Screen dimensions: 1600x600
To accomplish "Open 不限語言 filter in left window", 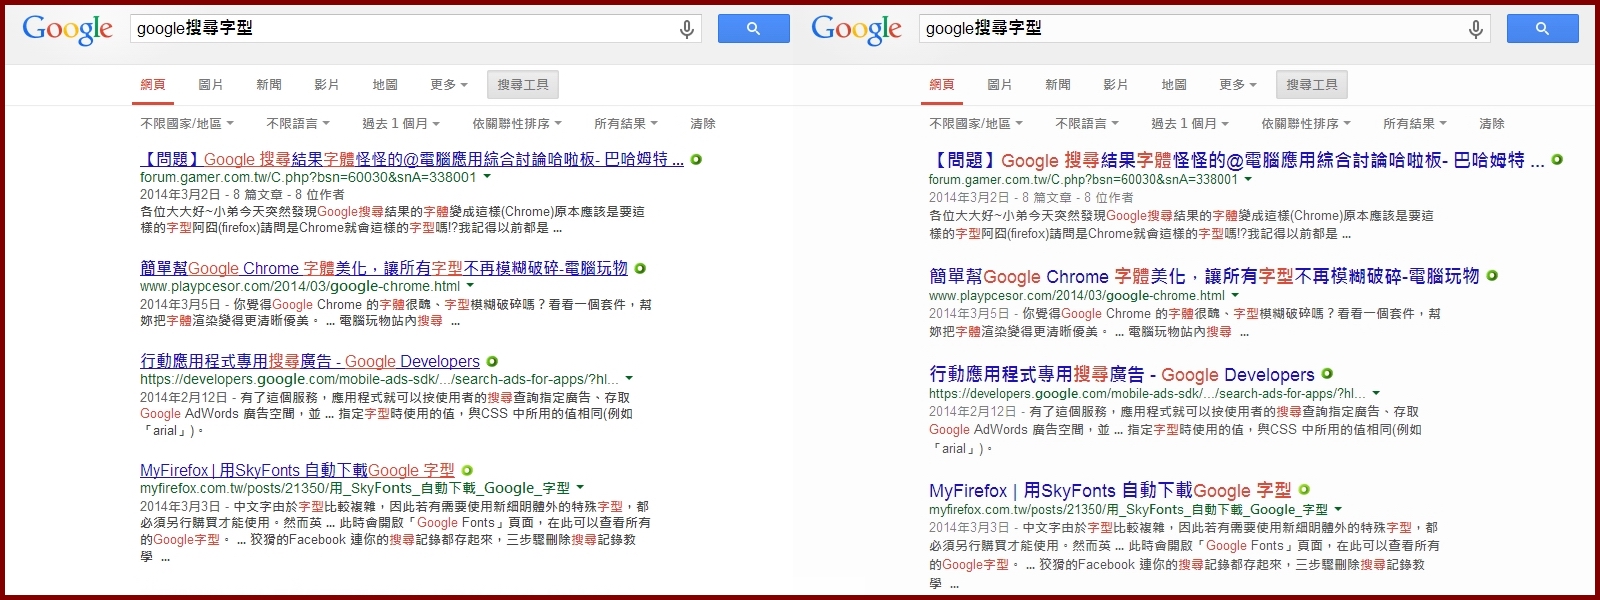I will 298,124.
